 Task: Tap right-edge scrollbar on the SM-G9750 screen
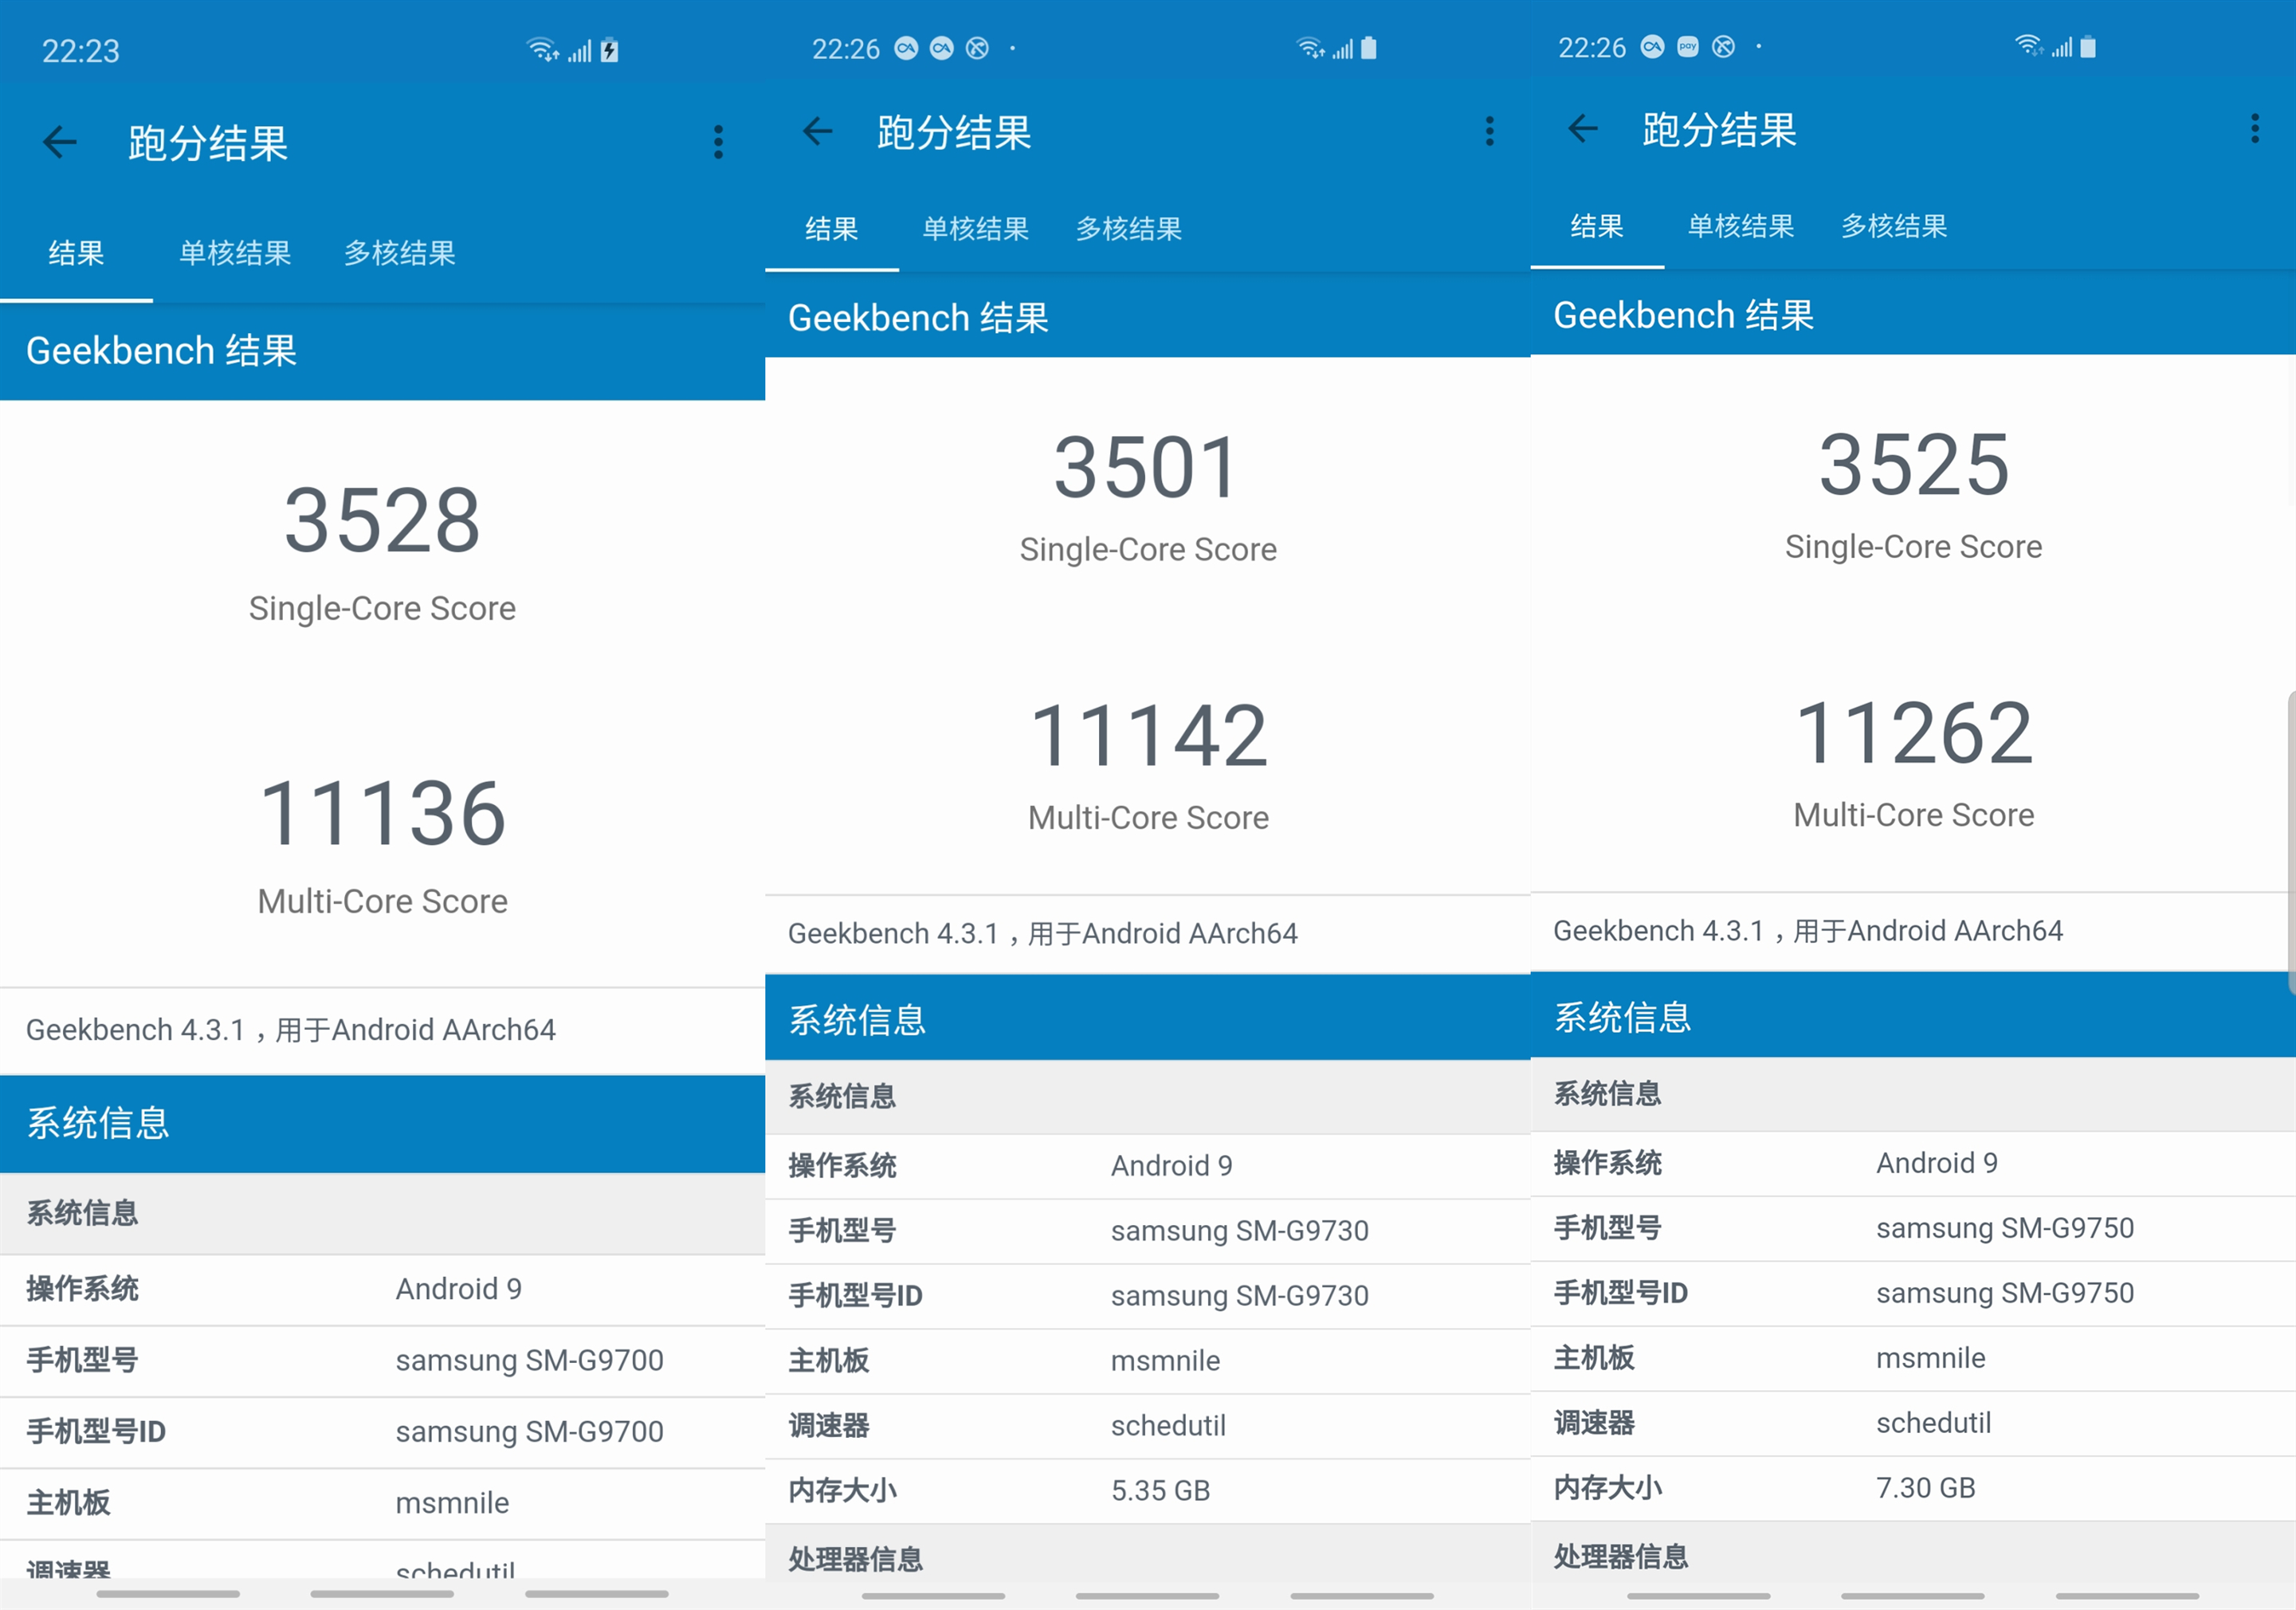(2291, 842)
